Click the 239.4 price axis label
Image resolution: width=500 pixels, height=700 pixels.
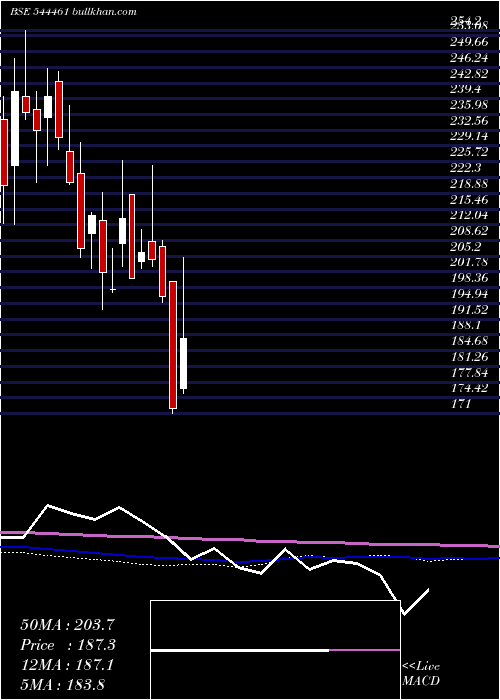pos(466,89)
